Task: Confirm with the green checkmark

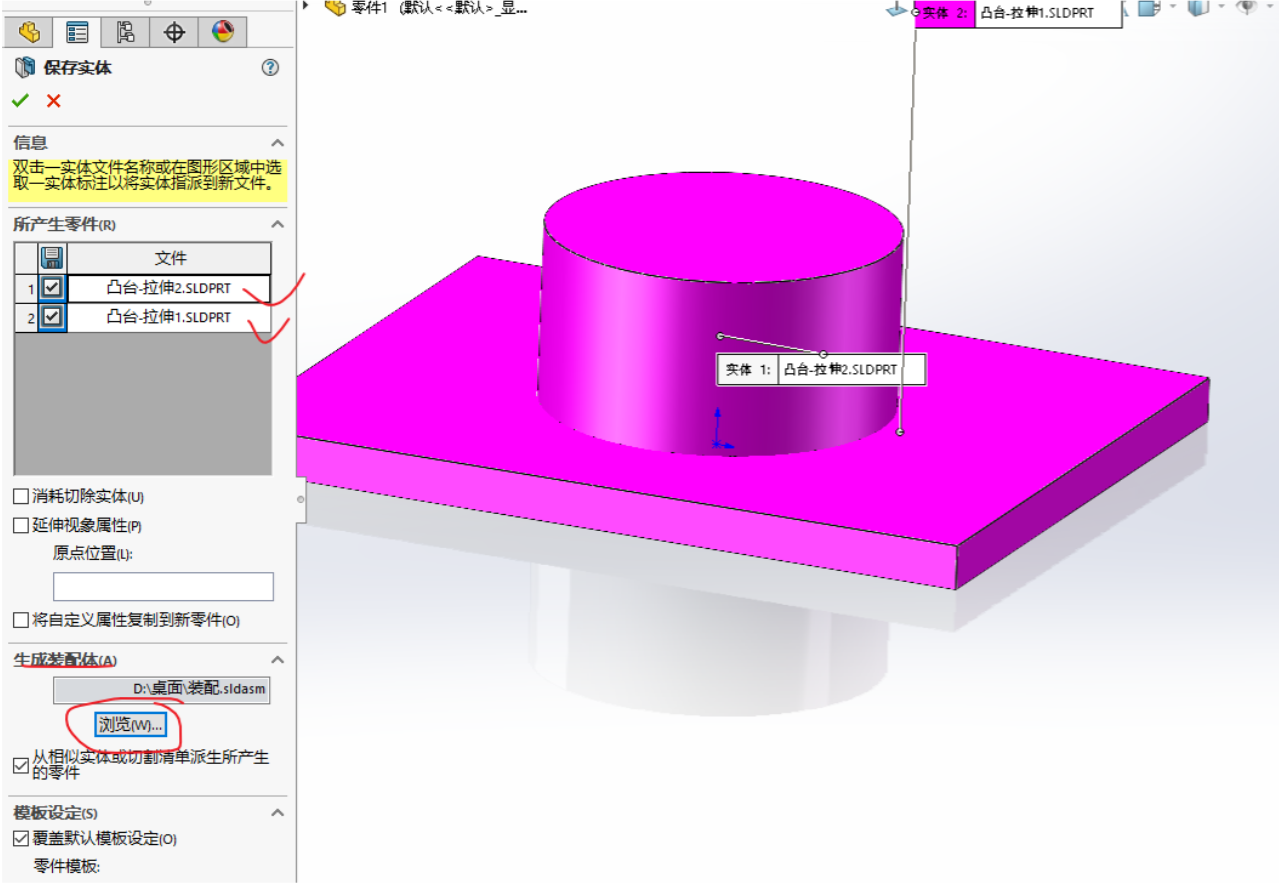Action: [21, 100]
